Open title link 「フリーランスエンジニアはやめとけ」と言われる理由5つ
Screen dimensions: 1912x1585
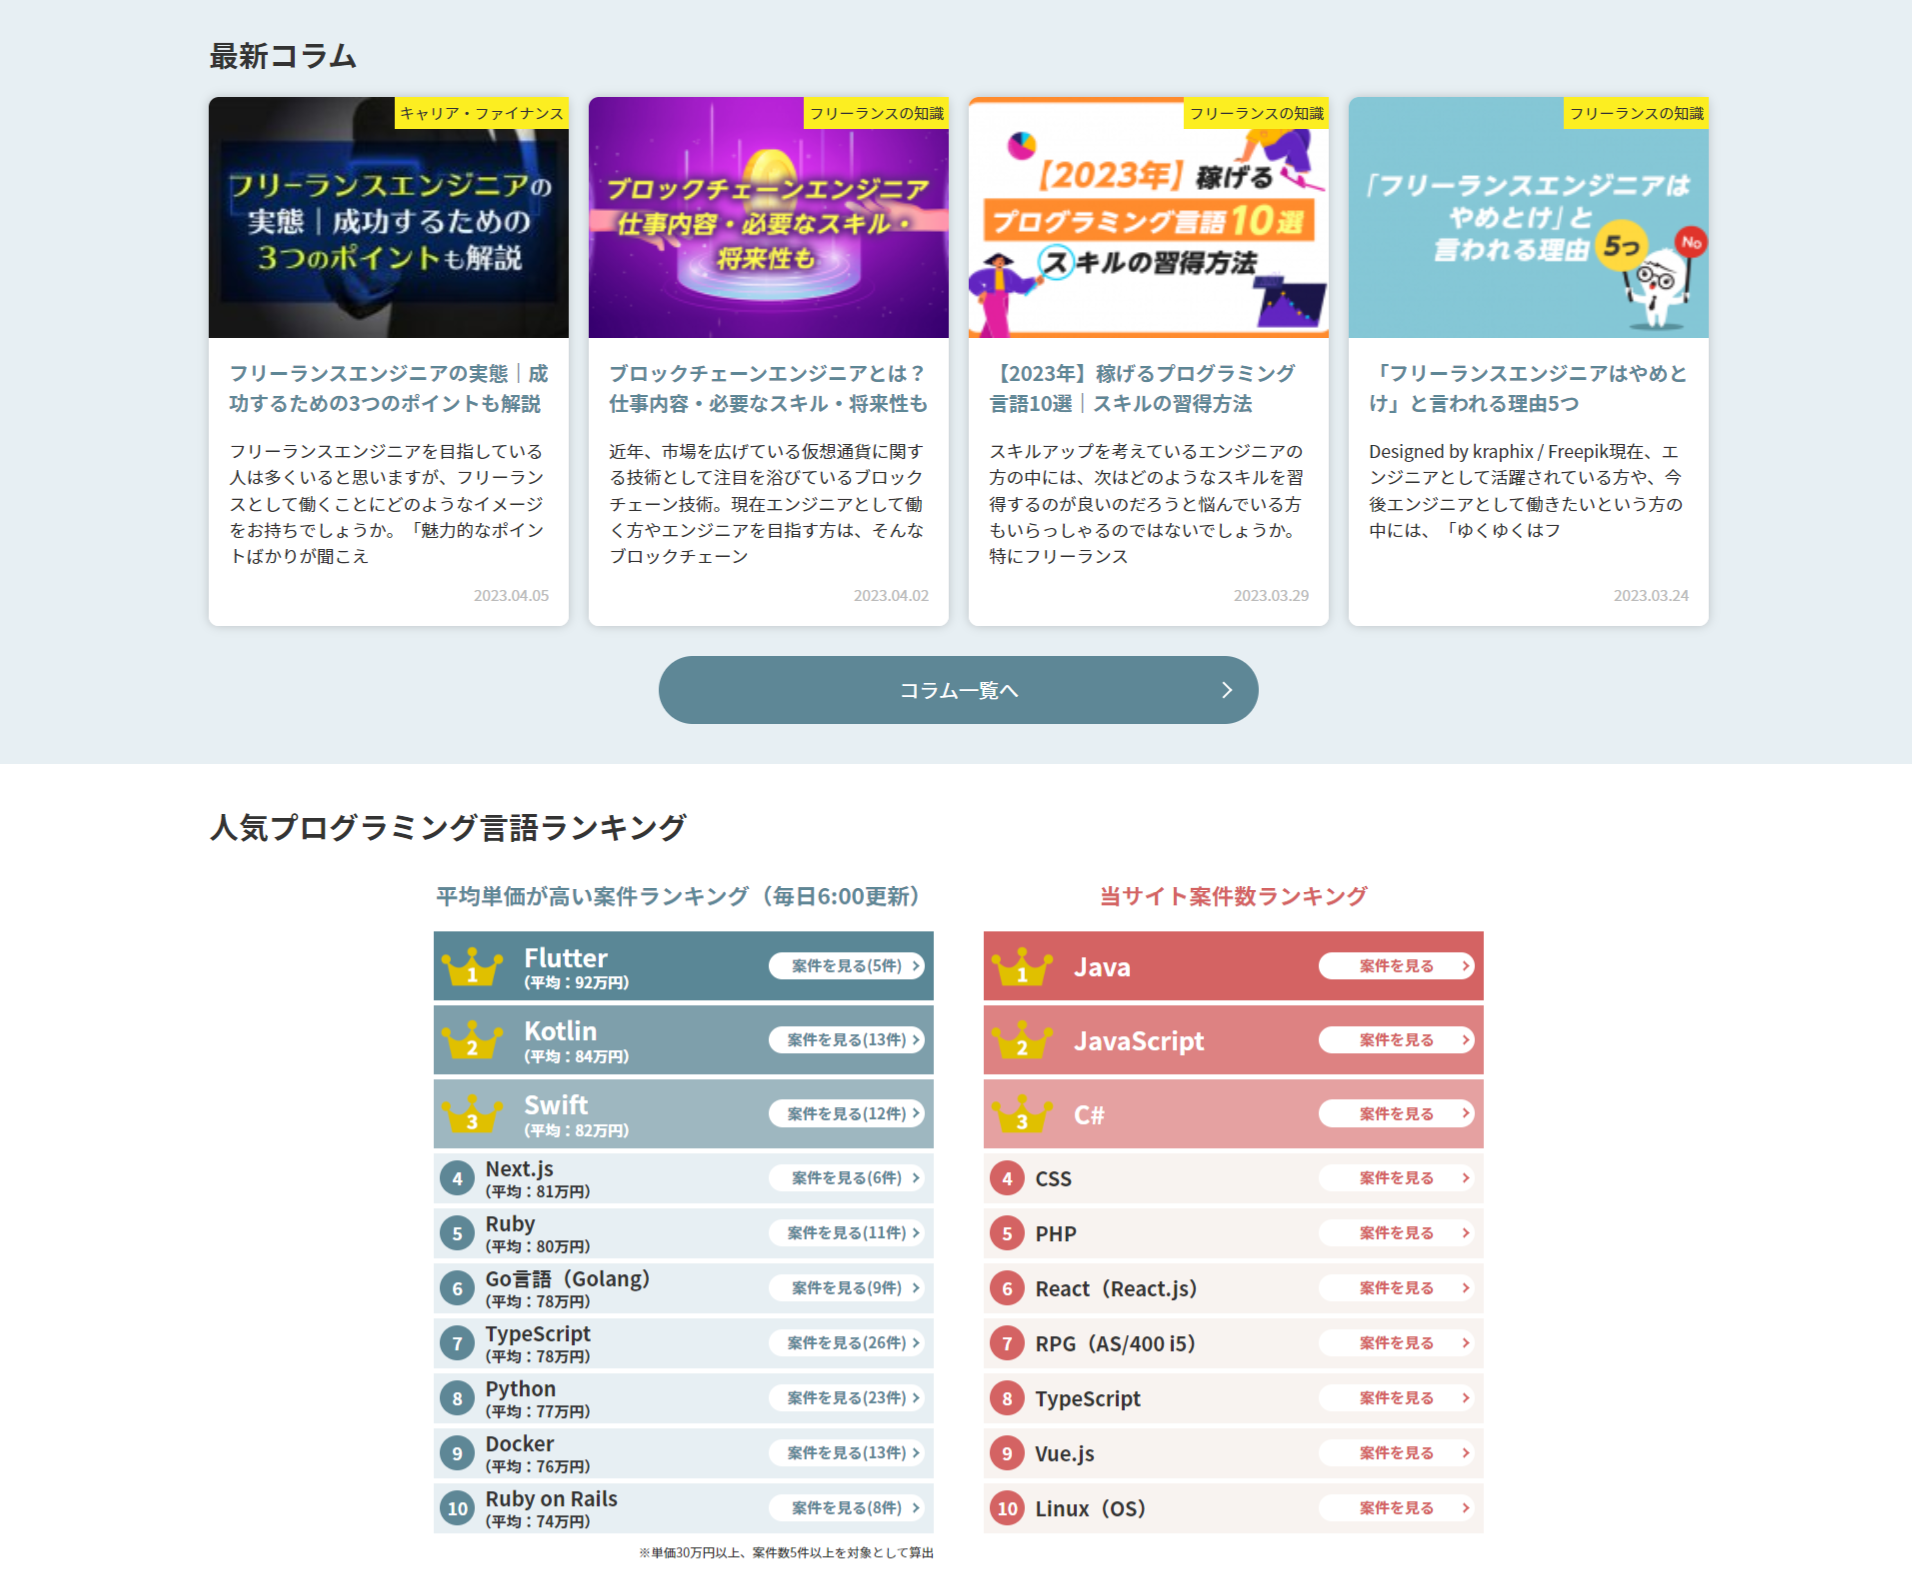1528,388
